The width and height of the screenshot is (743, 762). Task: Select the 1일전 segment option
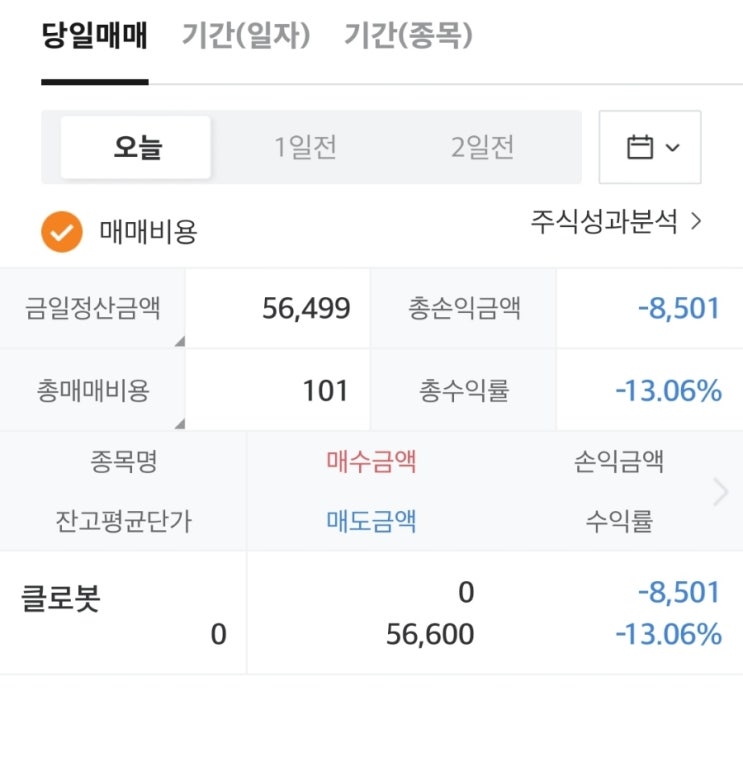coord(306,148)
